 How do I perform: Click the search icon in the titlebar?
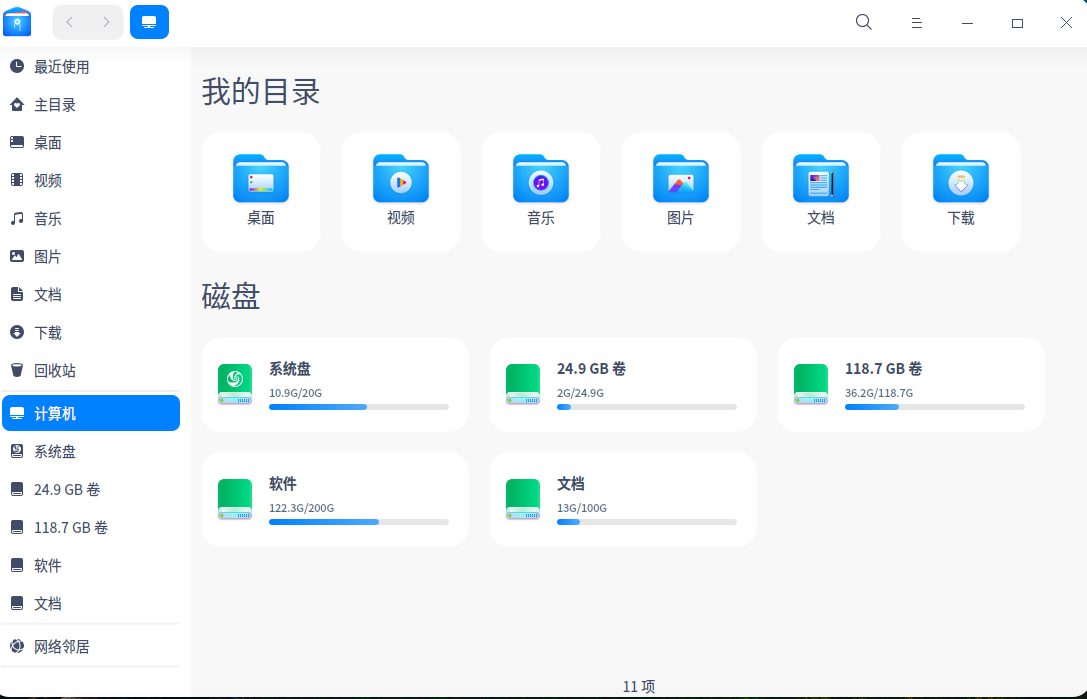(863, 21)
